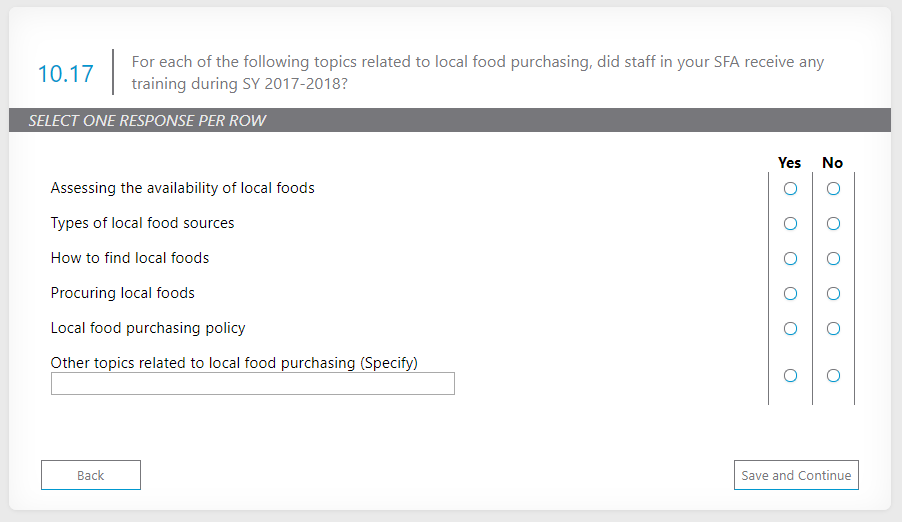Select Yes for local food purchasing policy
The width and height of the screenshot is (902, 522).
pos(790,329)
